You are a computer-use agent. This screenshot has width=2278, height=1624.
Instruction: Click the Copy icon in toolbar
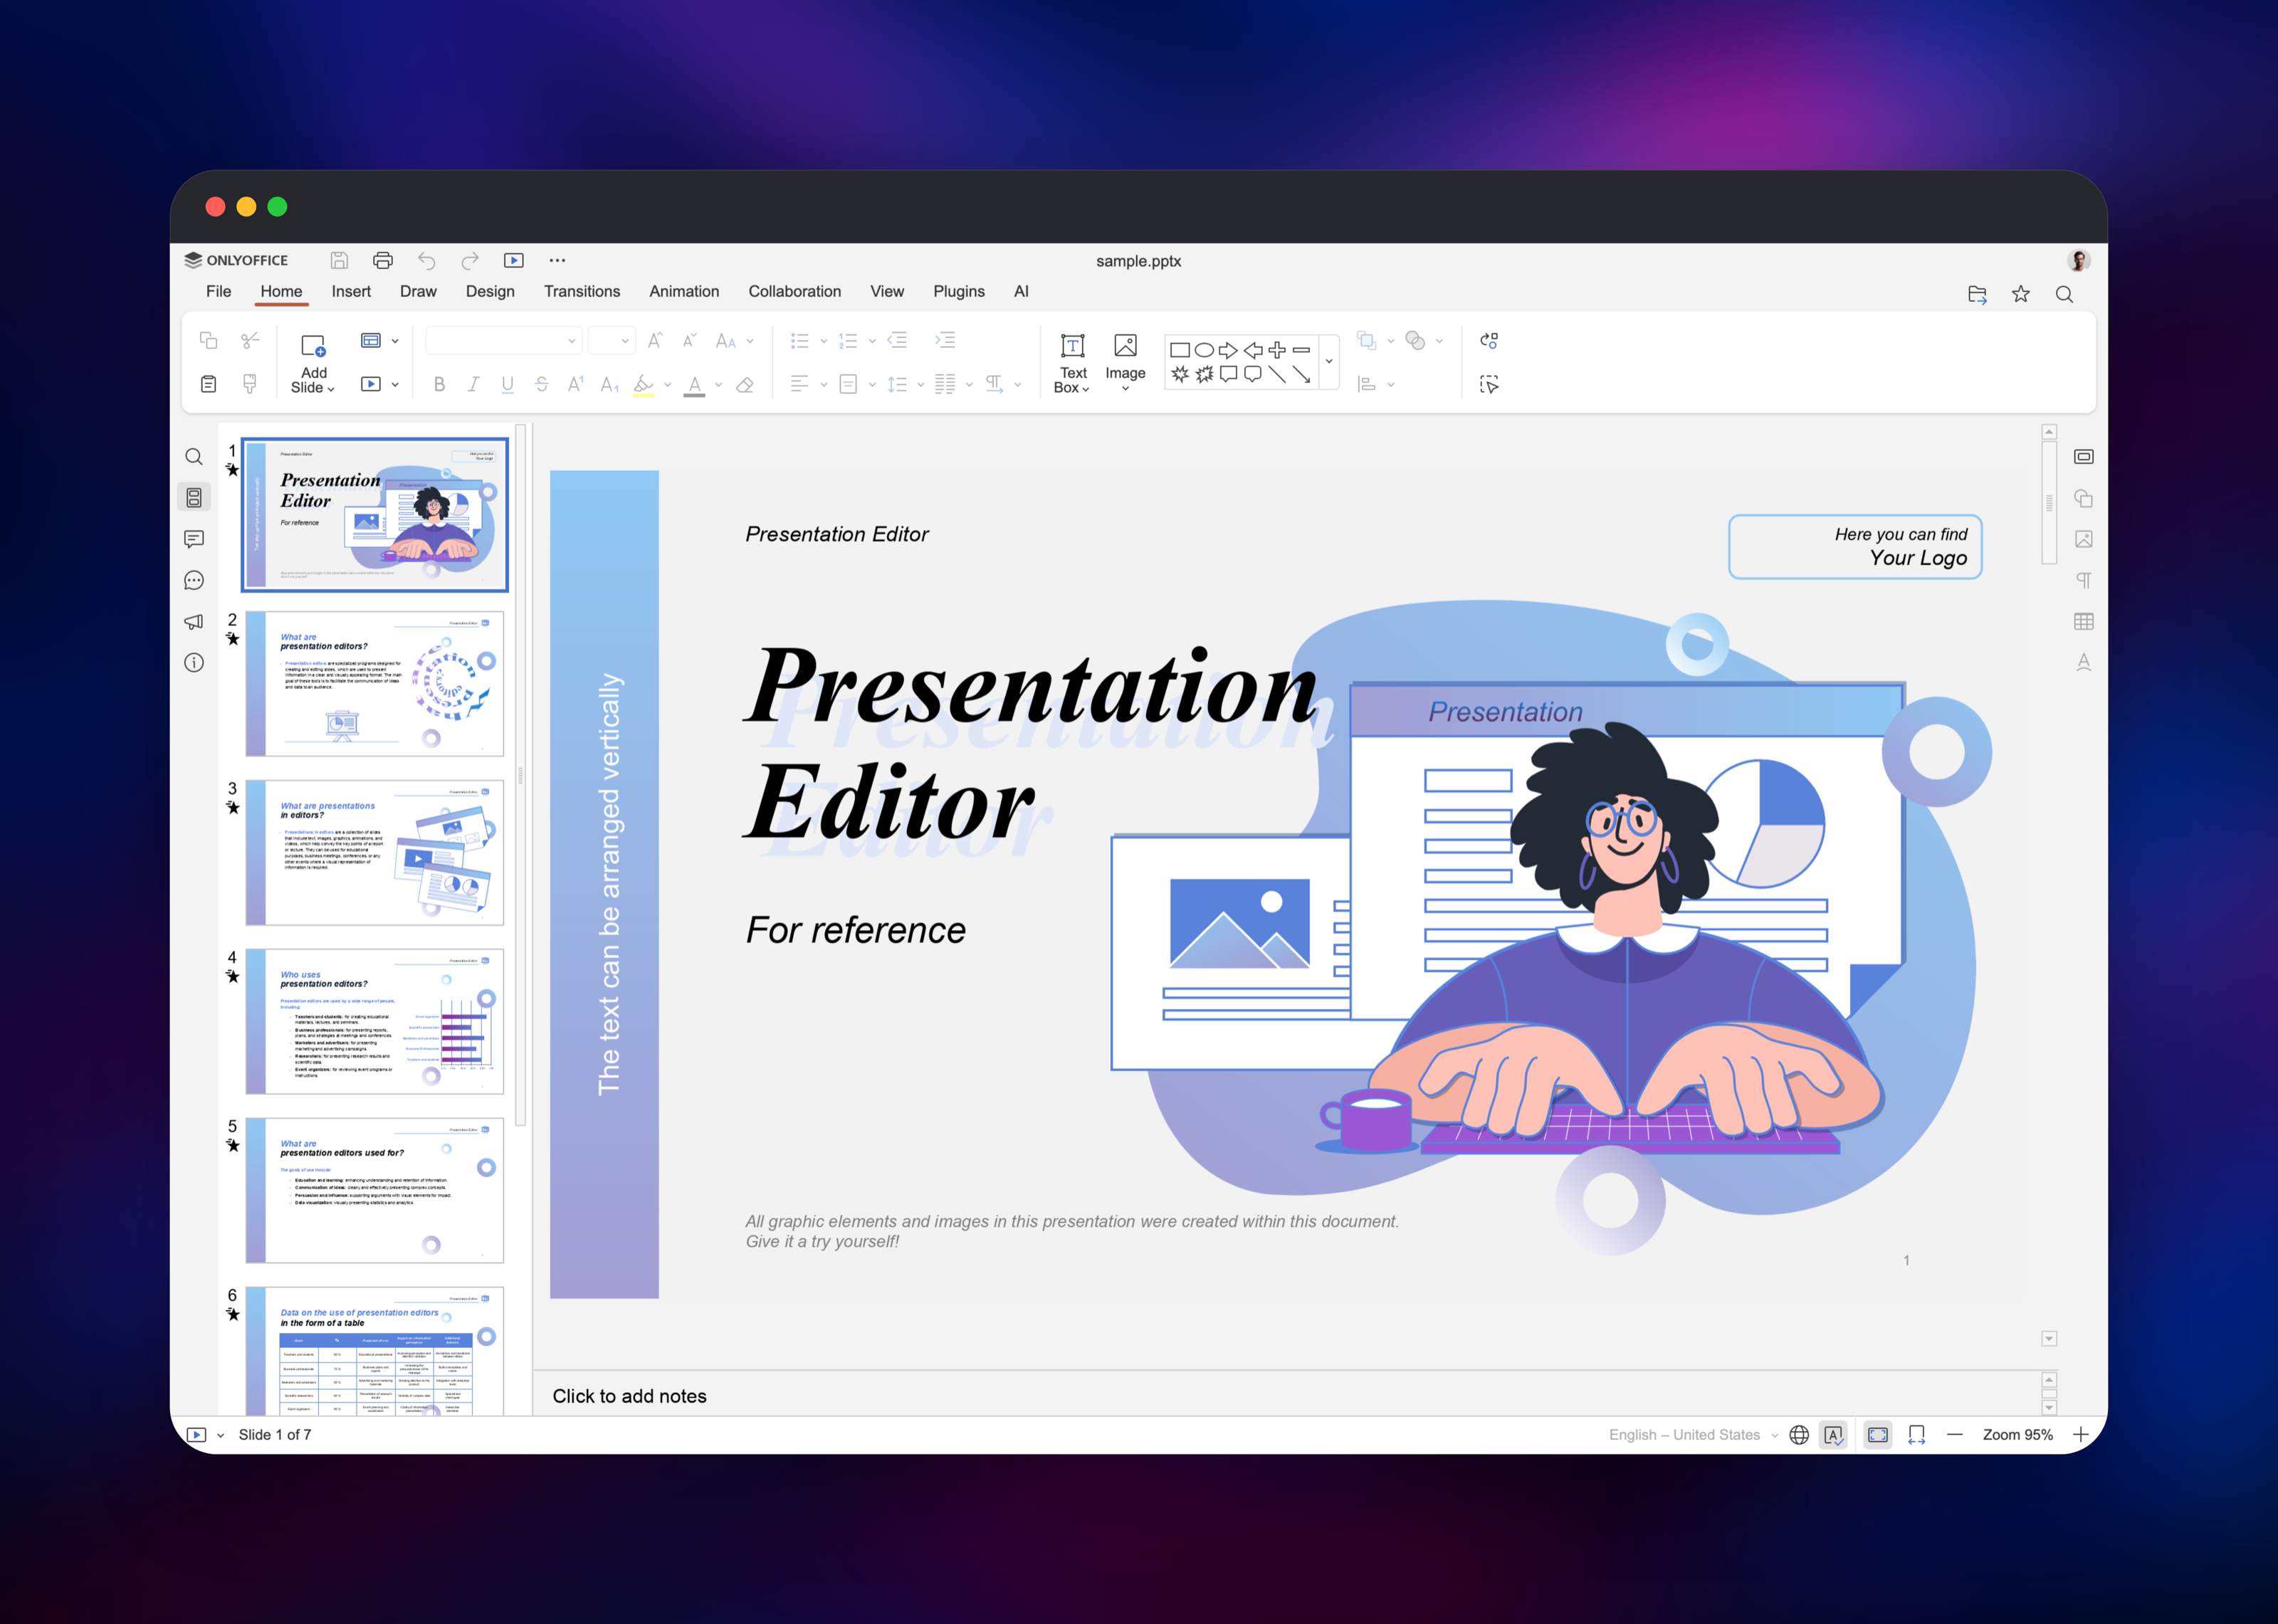click(x=208, y=340)
